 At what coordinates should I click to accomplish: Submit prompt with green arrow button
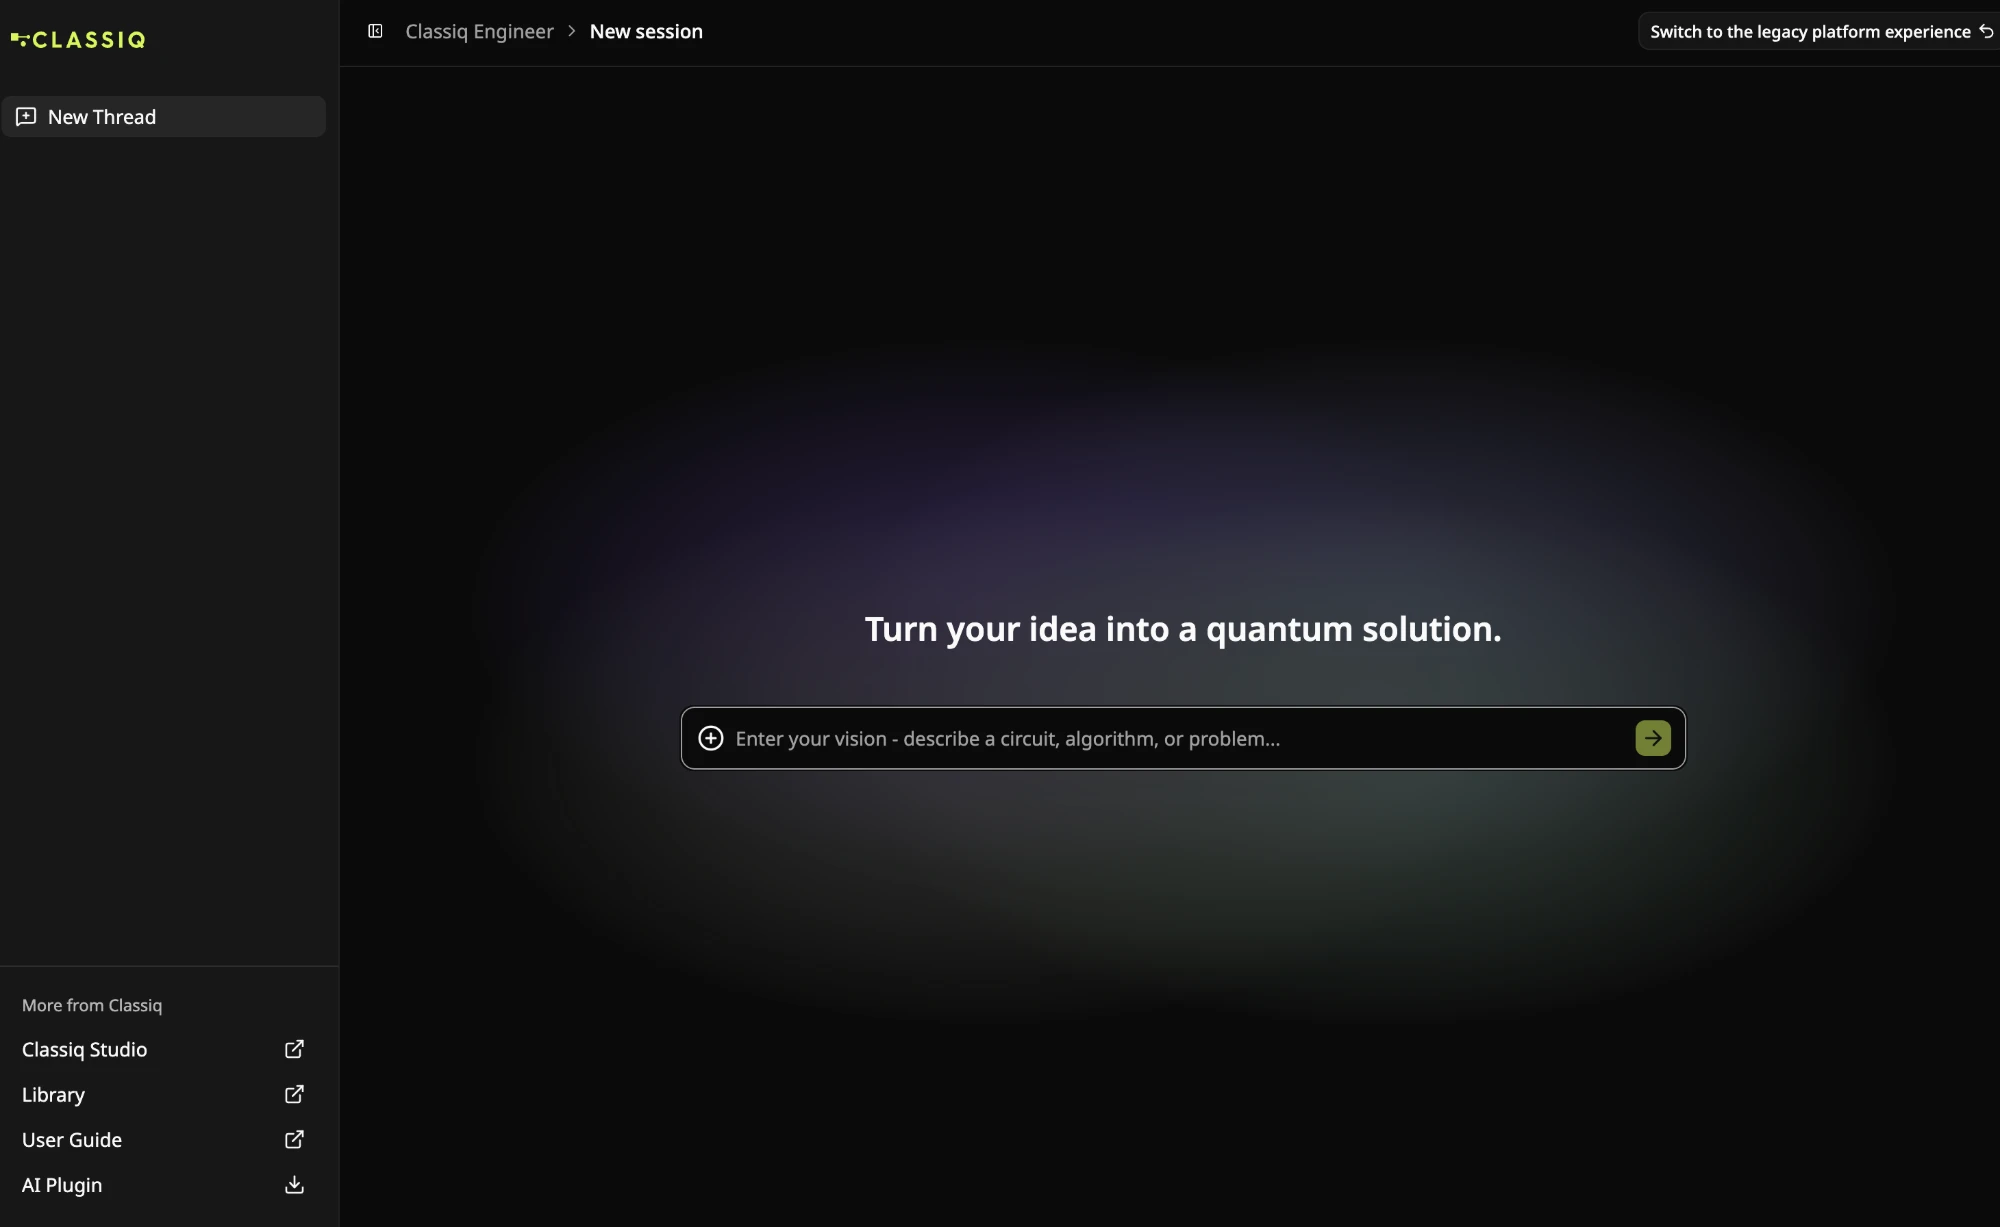tap(1653, 738)
